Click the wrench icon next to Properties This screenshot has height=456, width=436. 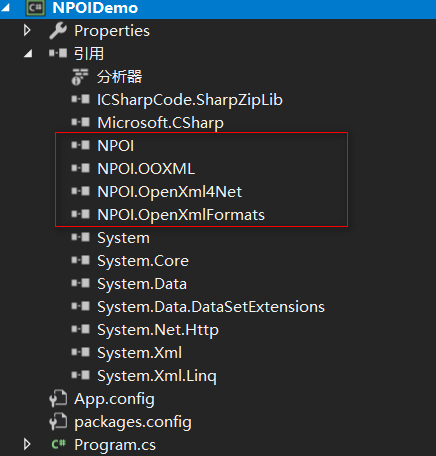[x=58, y=31]
